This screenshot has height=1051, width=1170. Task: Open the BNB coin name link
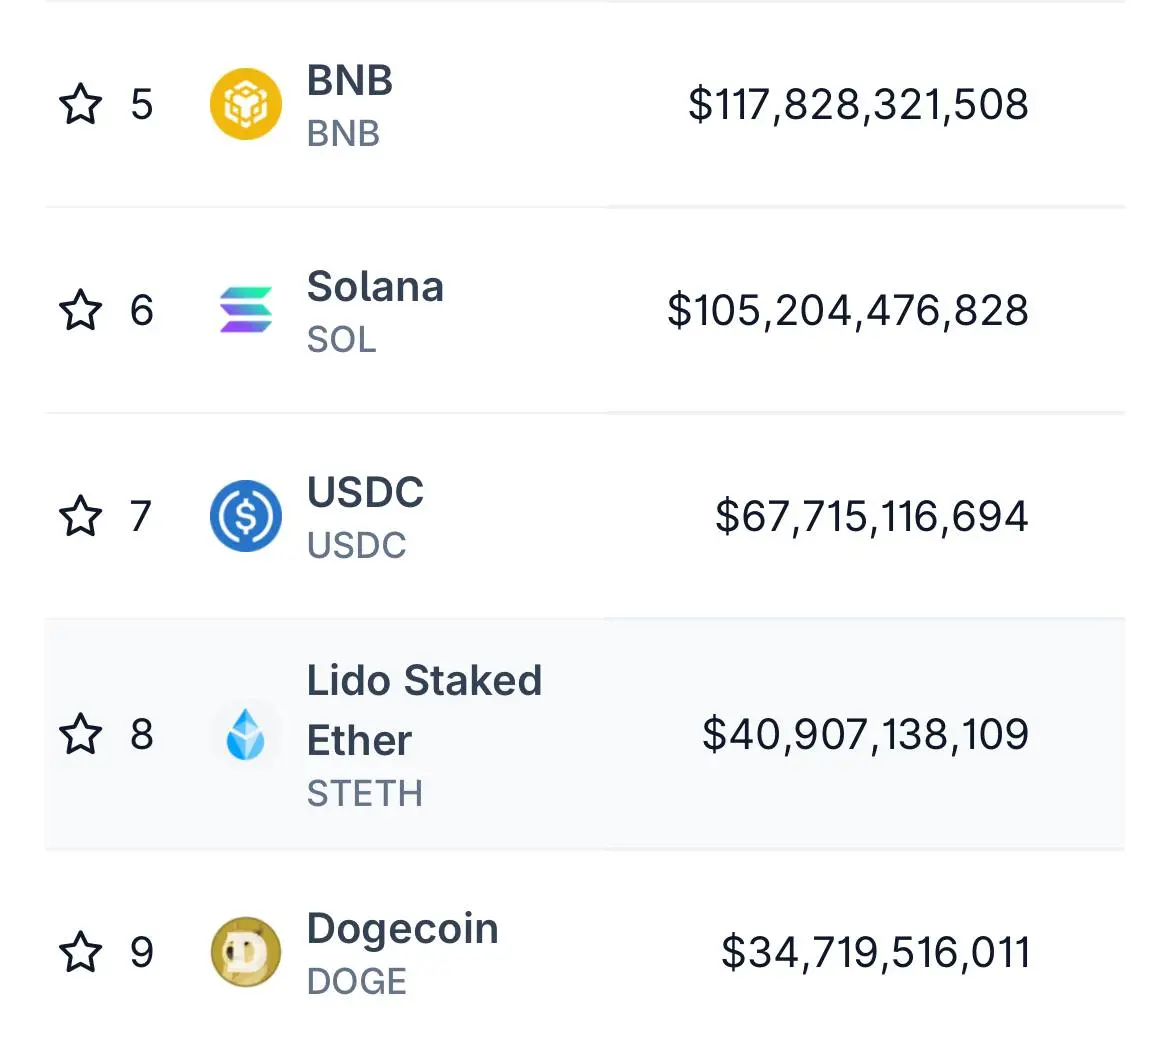350,80
